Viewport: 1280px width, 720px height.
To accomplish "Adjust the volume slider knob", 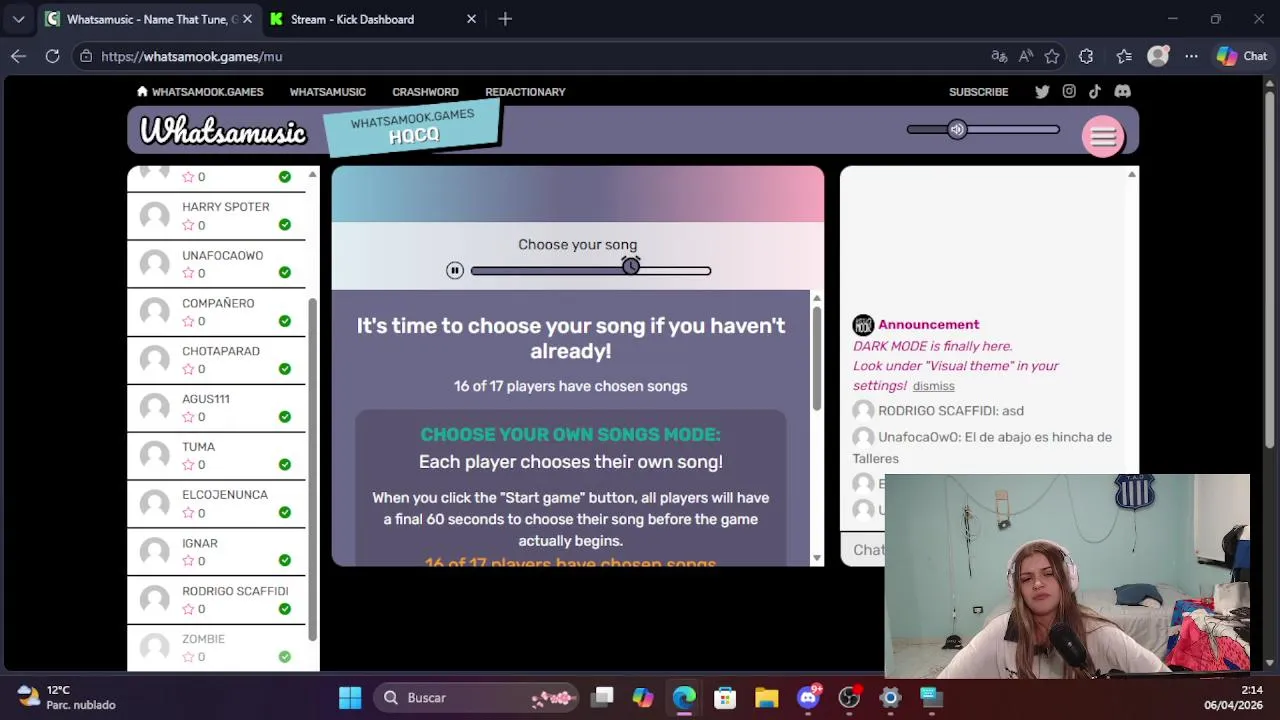I will 957,129.
